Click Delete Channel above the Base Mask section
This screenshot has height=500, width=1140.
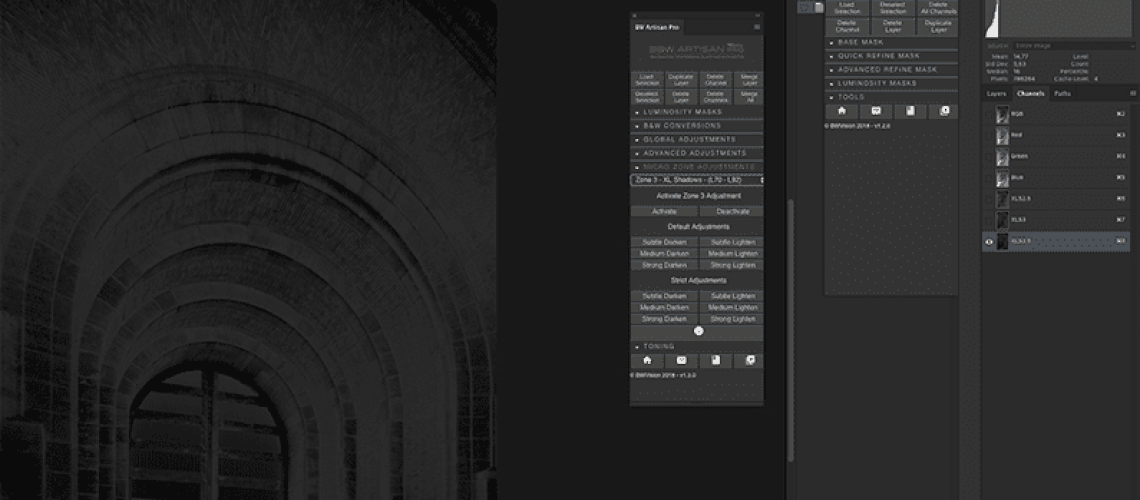pos(848,26)
